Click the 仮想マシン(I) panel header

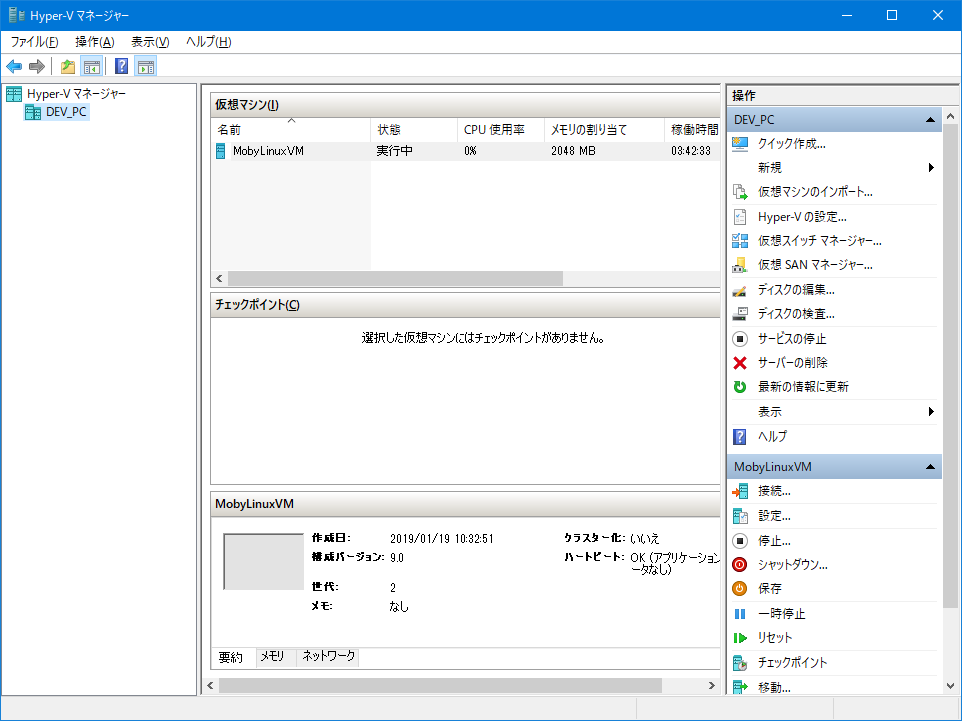point(465,105)
